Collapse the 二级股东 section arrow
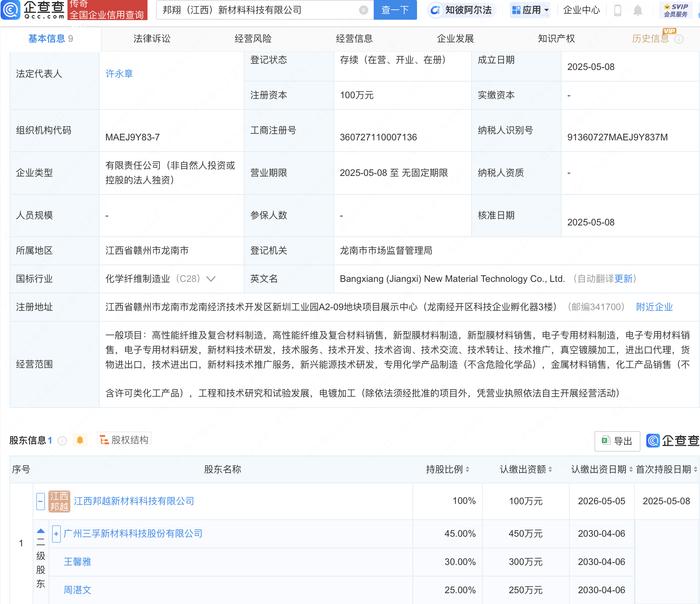This screenshot has width=700, height=604. 41,531
